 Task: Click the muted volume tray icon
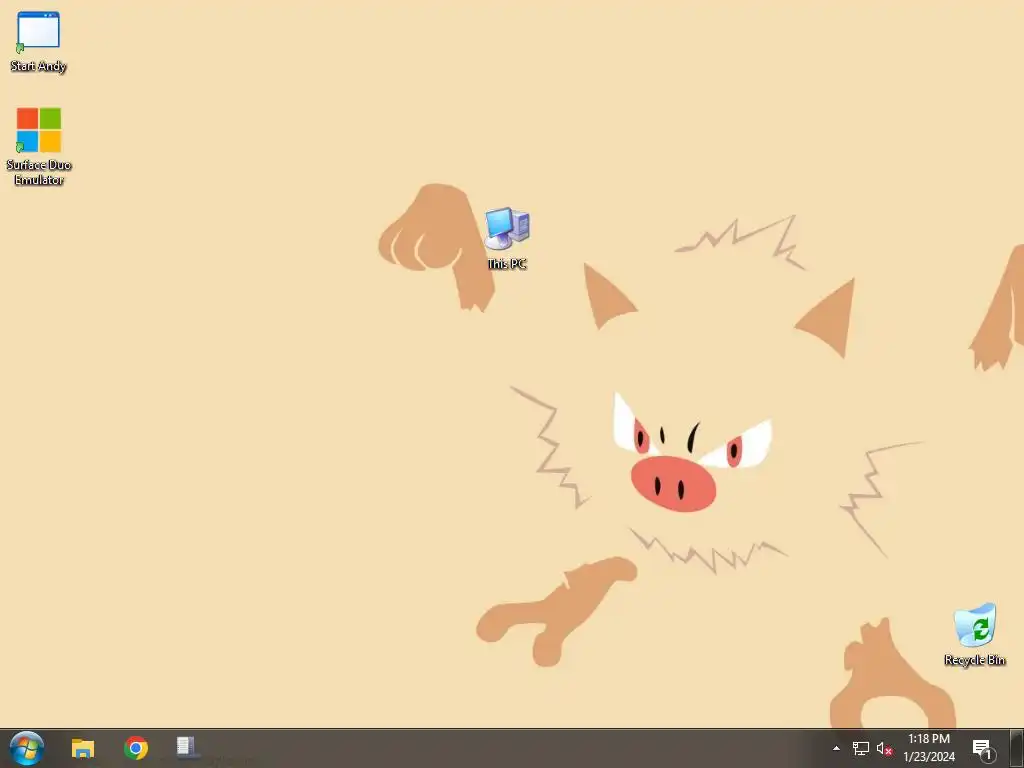[x=884, y=748]
